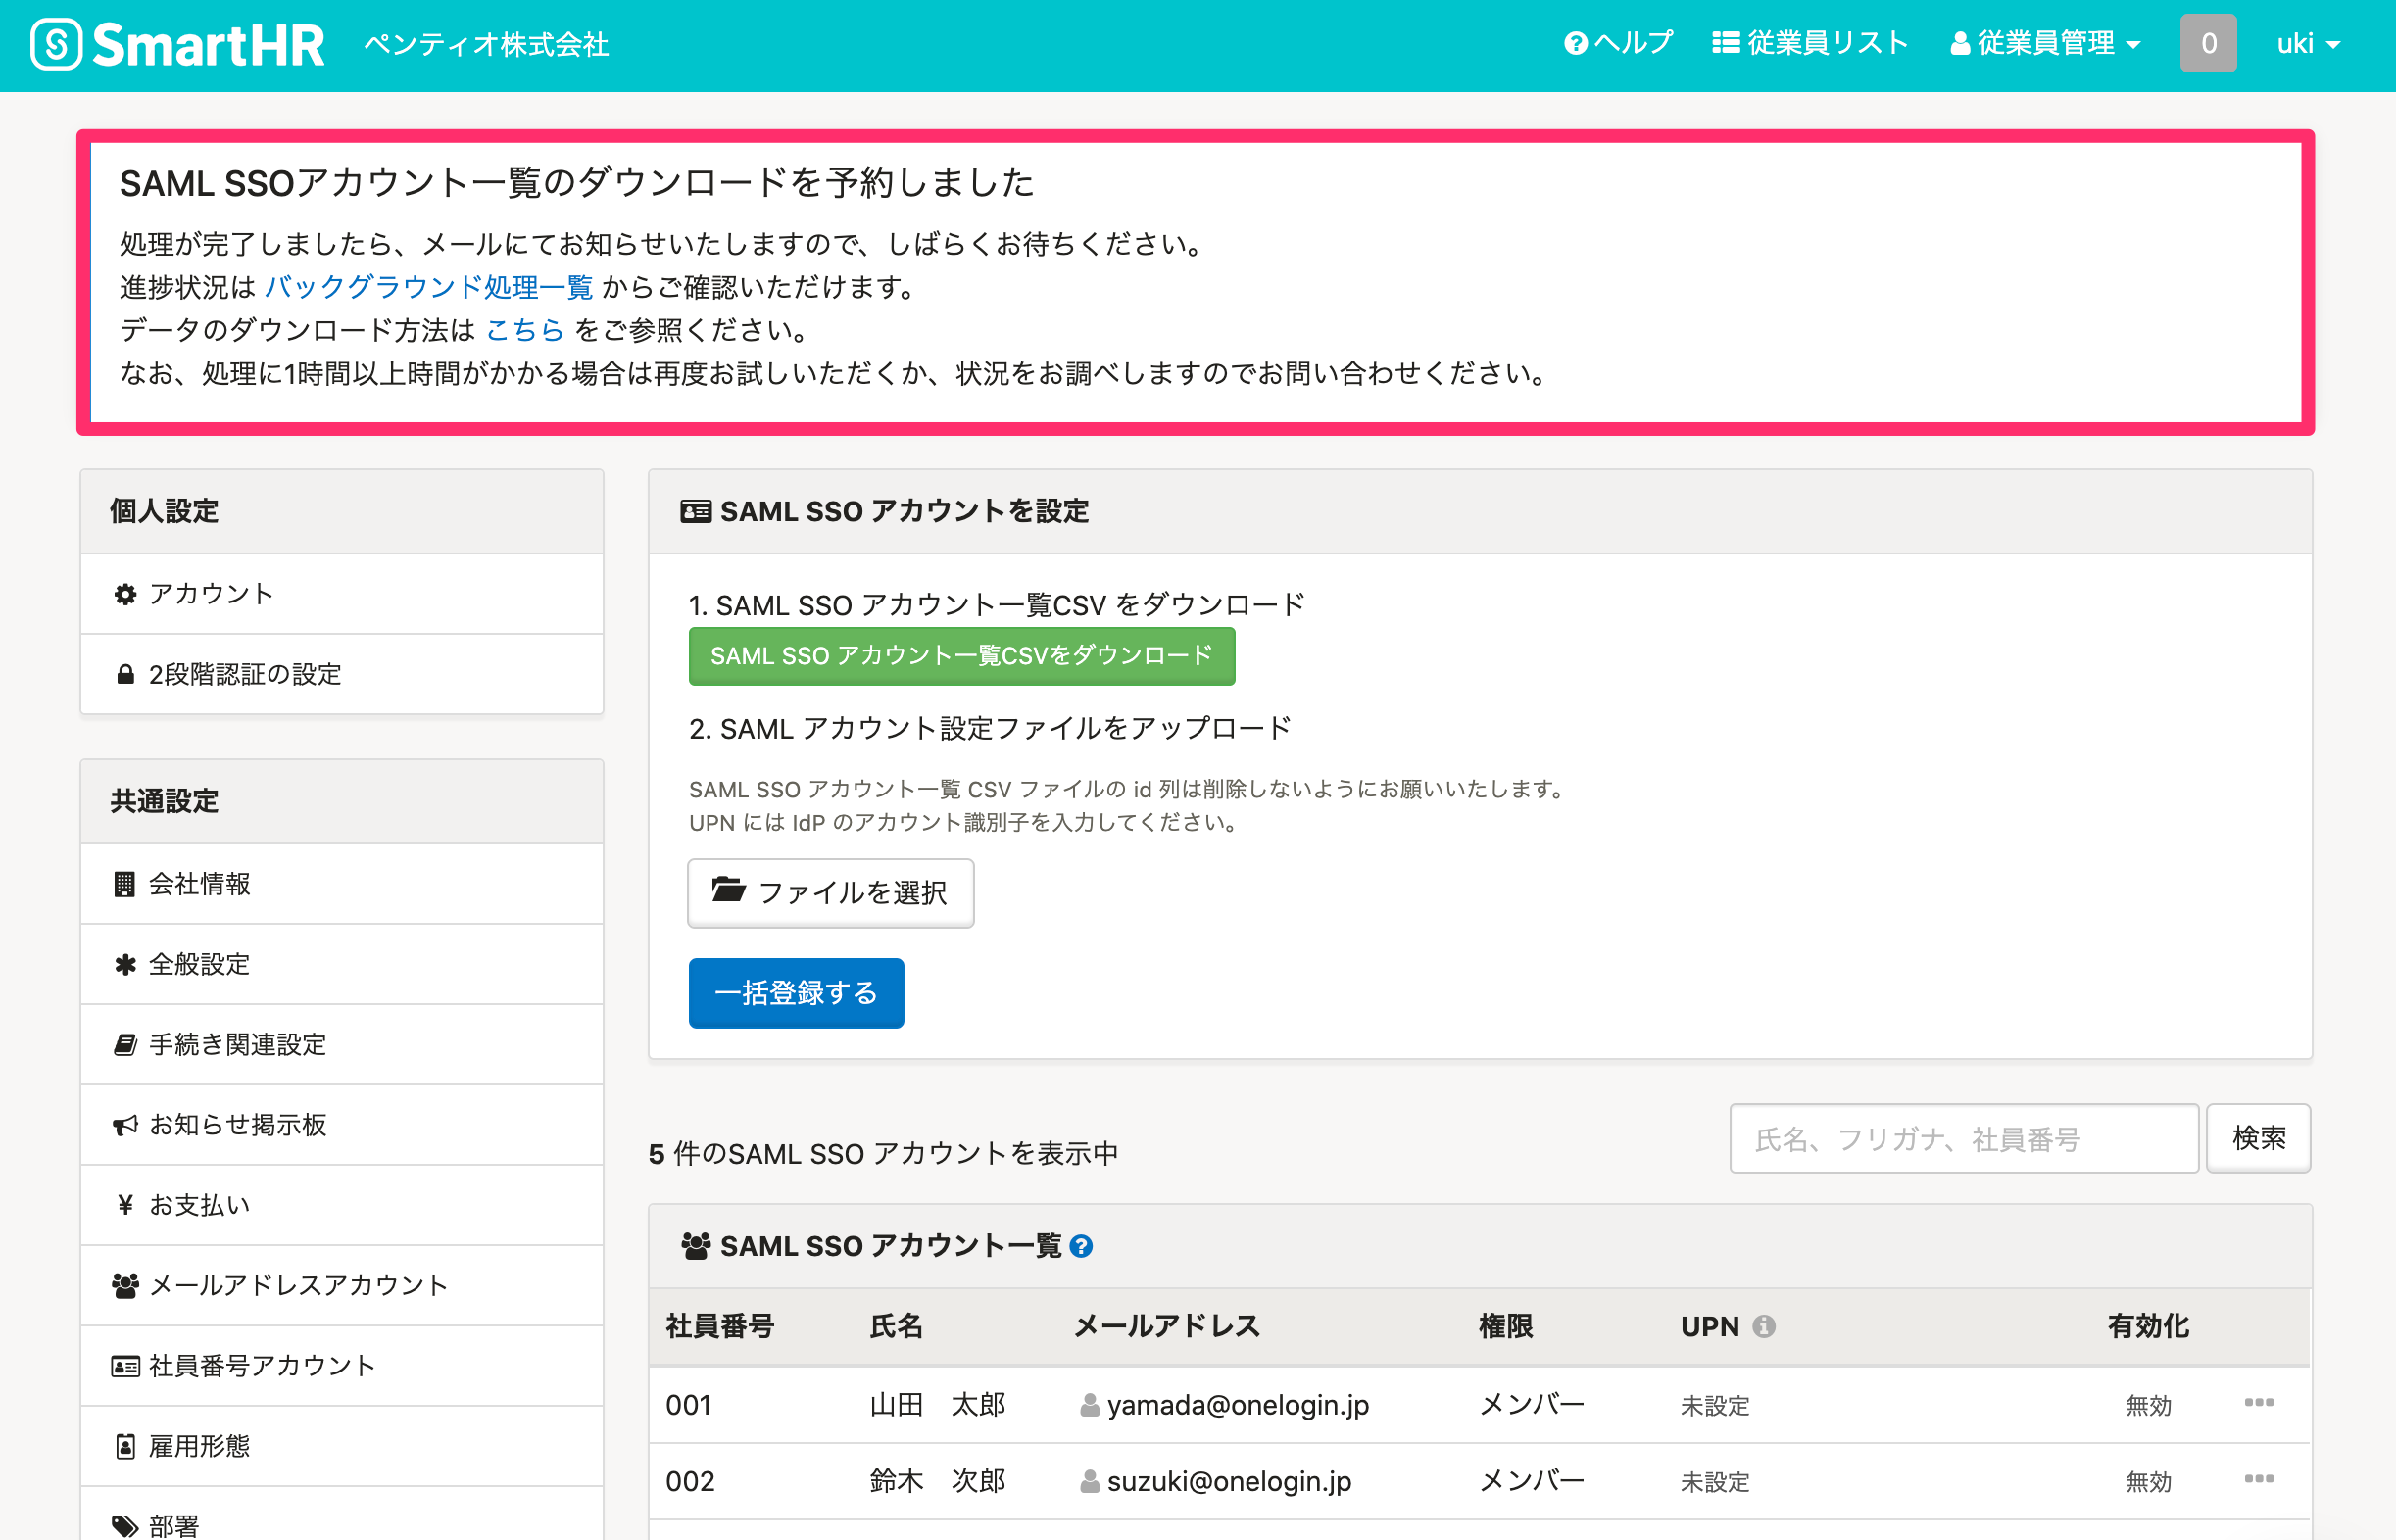Viewport: 2396px width, 1540px height.
Task: Open the actions menu for 山田 太郎
Action: [x=2259, y=1402]
